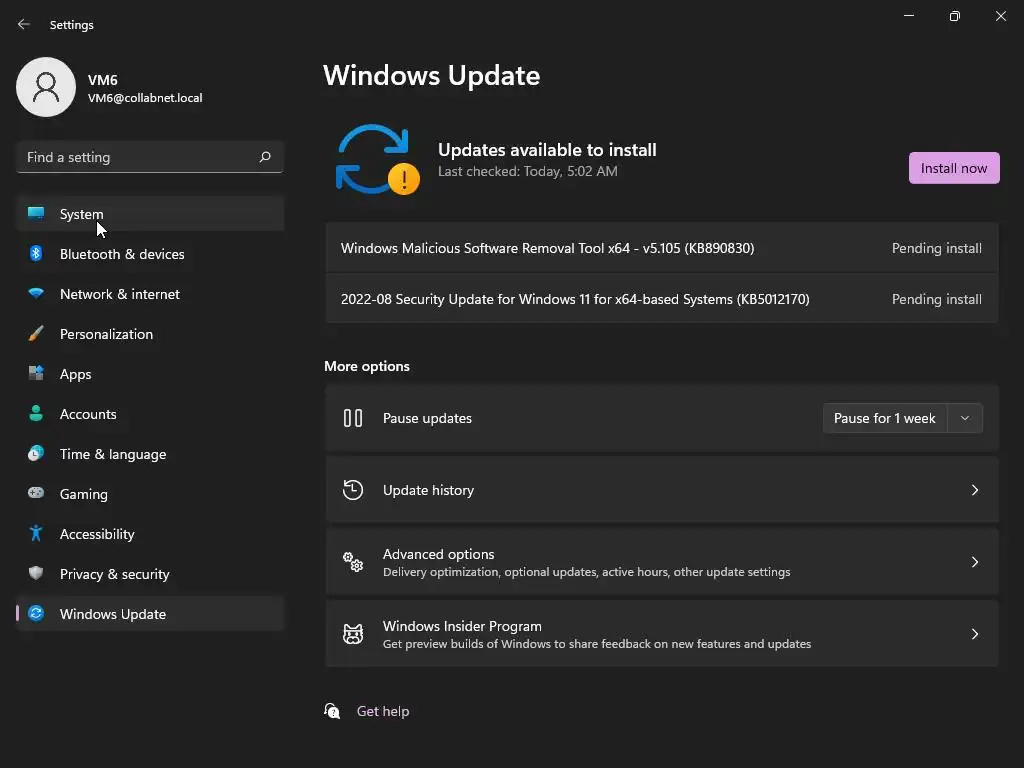Open the Update history chevron arrow
Viewport: 1024px width, 768px height.
click(974, 490)
